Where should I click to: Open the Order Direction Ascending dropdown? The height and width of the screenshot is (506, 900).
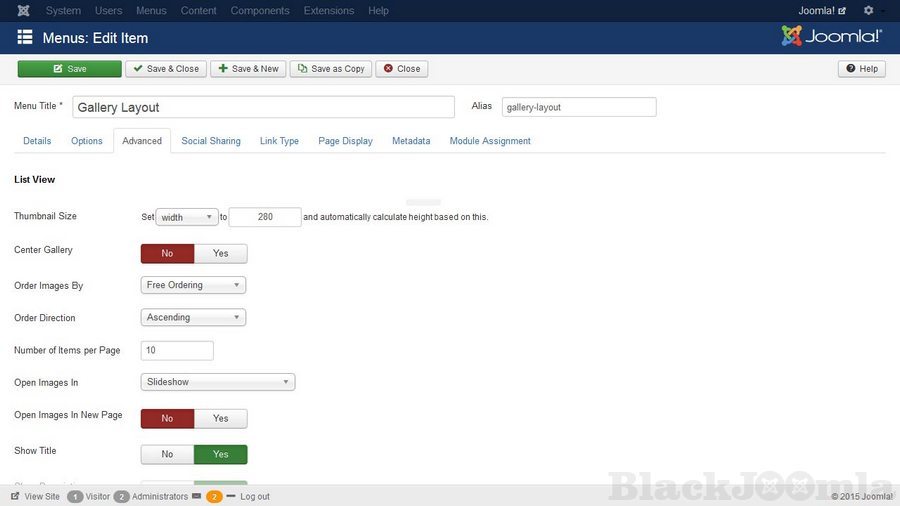tap(194, 318)
